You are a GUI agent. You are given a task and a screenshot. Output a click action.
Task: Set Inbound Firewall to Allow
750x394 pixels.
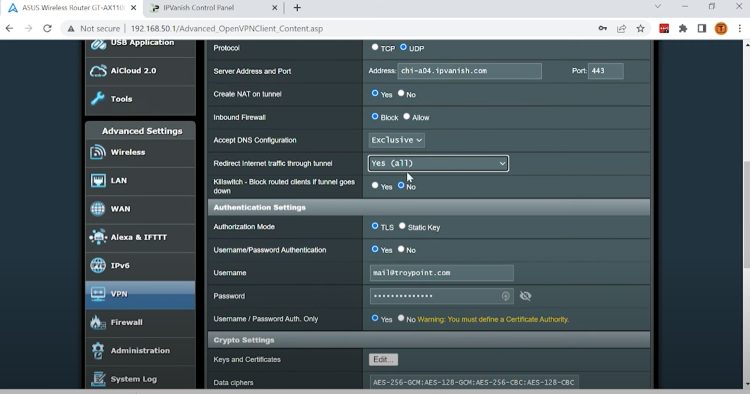(407, 116)
